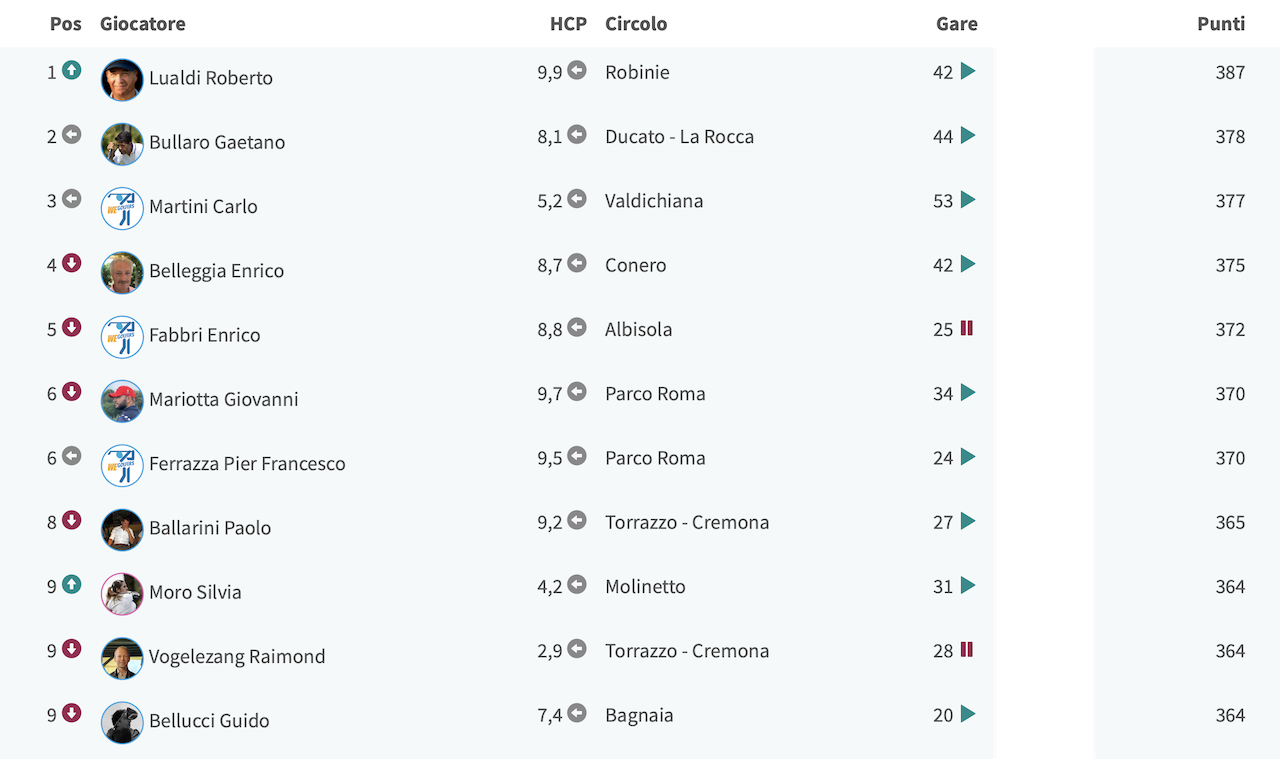The image size is (1280, 759).
Task: Click the green up arrow beside Moro Silvia
Action: tap(71, 584)
